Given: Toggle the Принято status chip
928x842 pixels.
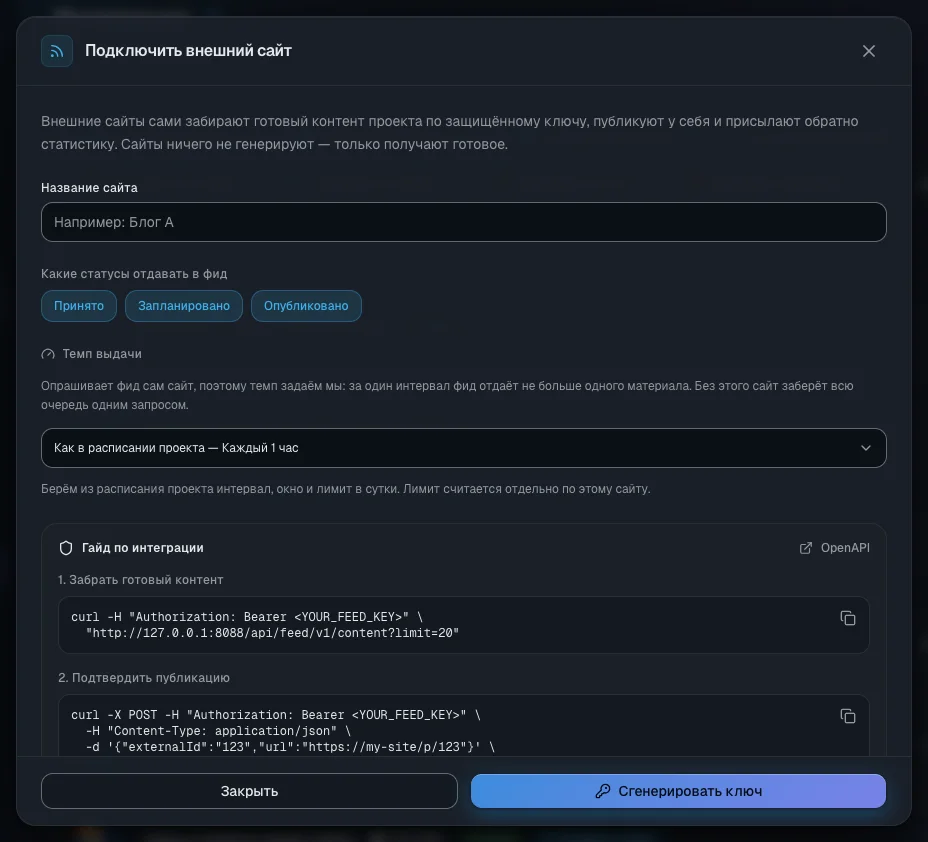Looking at the screenshot, I should [79, 306].
